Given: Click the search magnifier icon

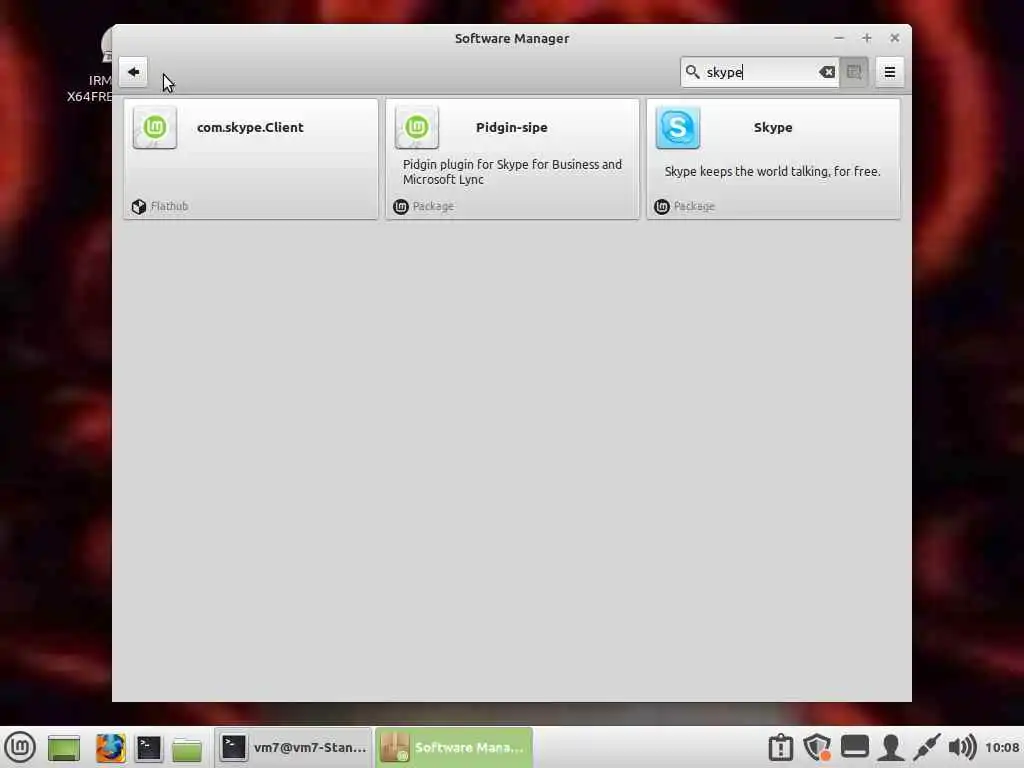Looking at the screenshot, I should (692, 72).
